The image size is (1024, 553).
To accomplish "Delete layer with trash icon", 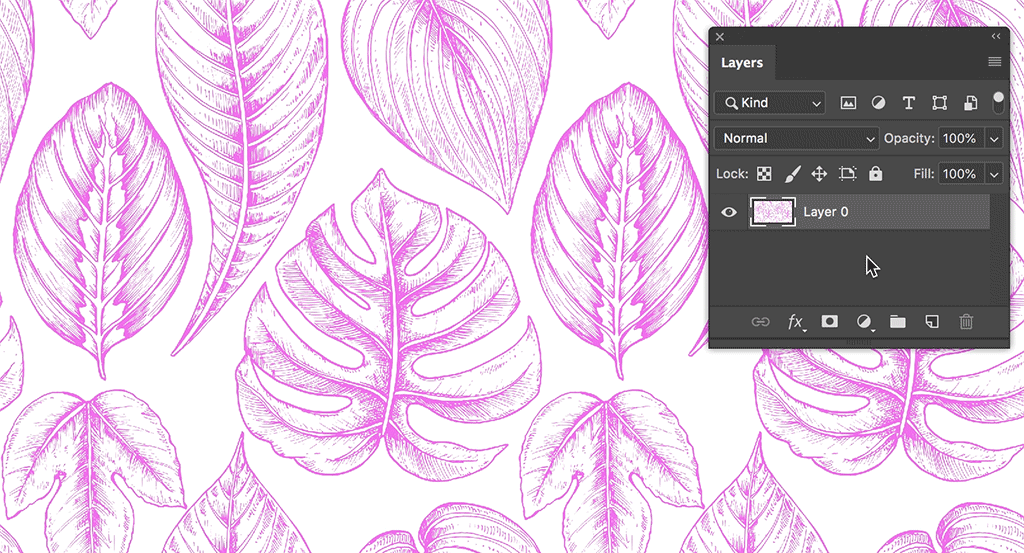I will point(966,321).
